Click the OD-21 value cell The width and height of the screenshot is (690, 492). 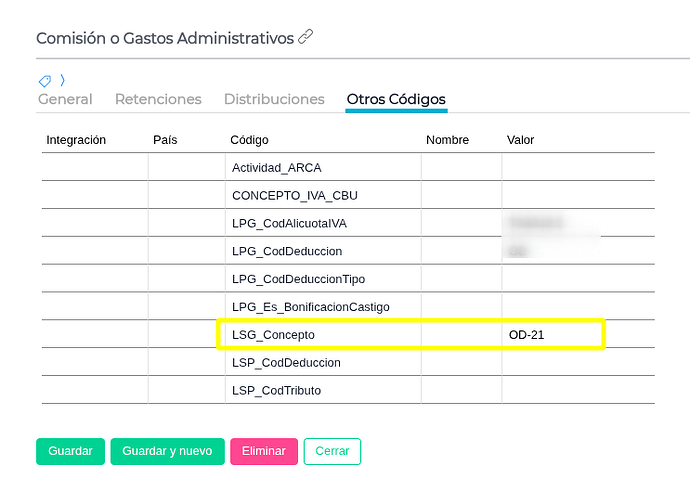pos(578,334)
